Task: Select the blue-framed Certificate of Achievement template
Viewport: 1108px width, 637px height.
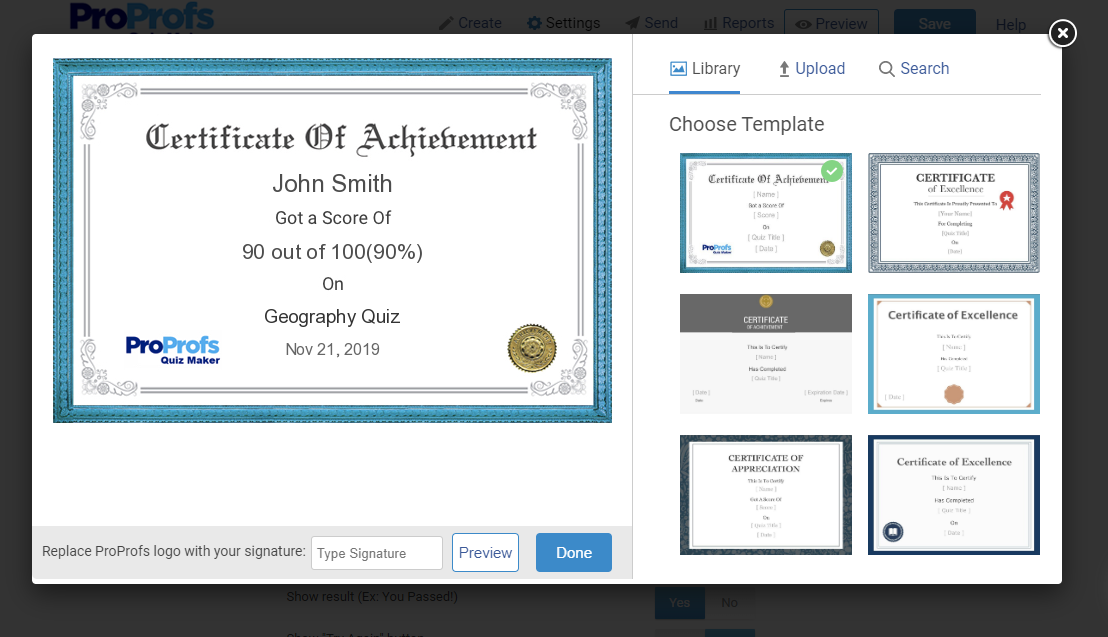Action: (765, 213)
